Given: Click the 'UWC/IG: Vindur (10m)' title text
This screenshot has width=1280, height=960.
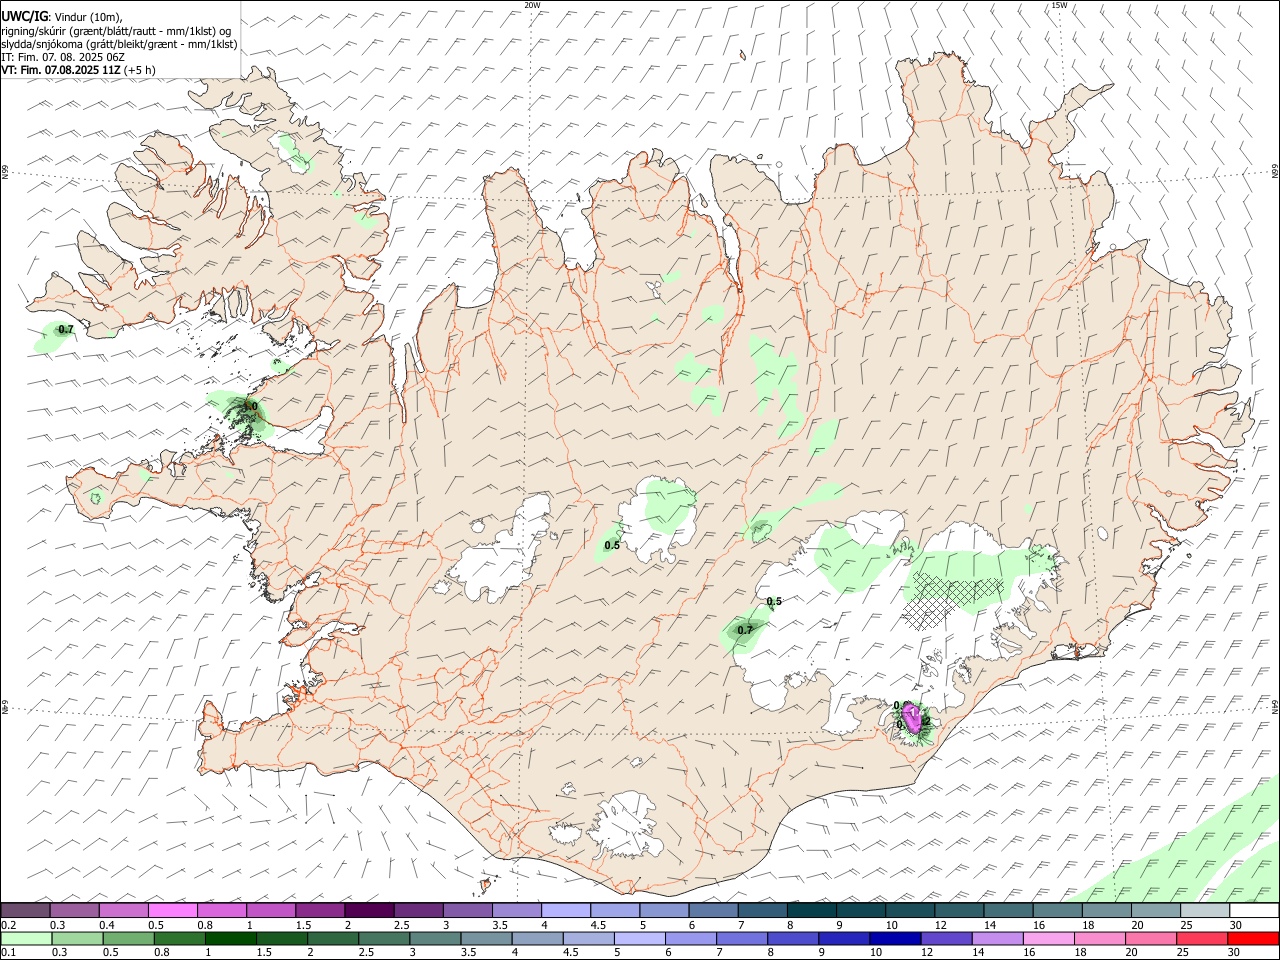Looking at the screenshot, I should 62,17.
